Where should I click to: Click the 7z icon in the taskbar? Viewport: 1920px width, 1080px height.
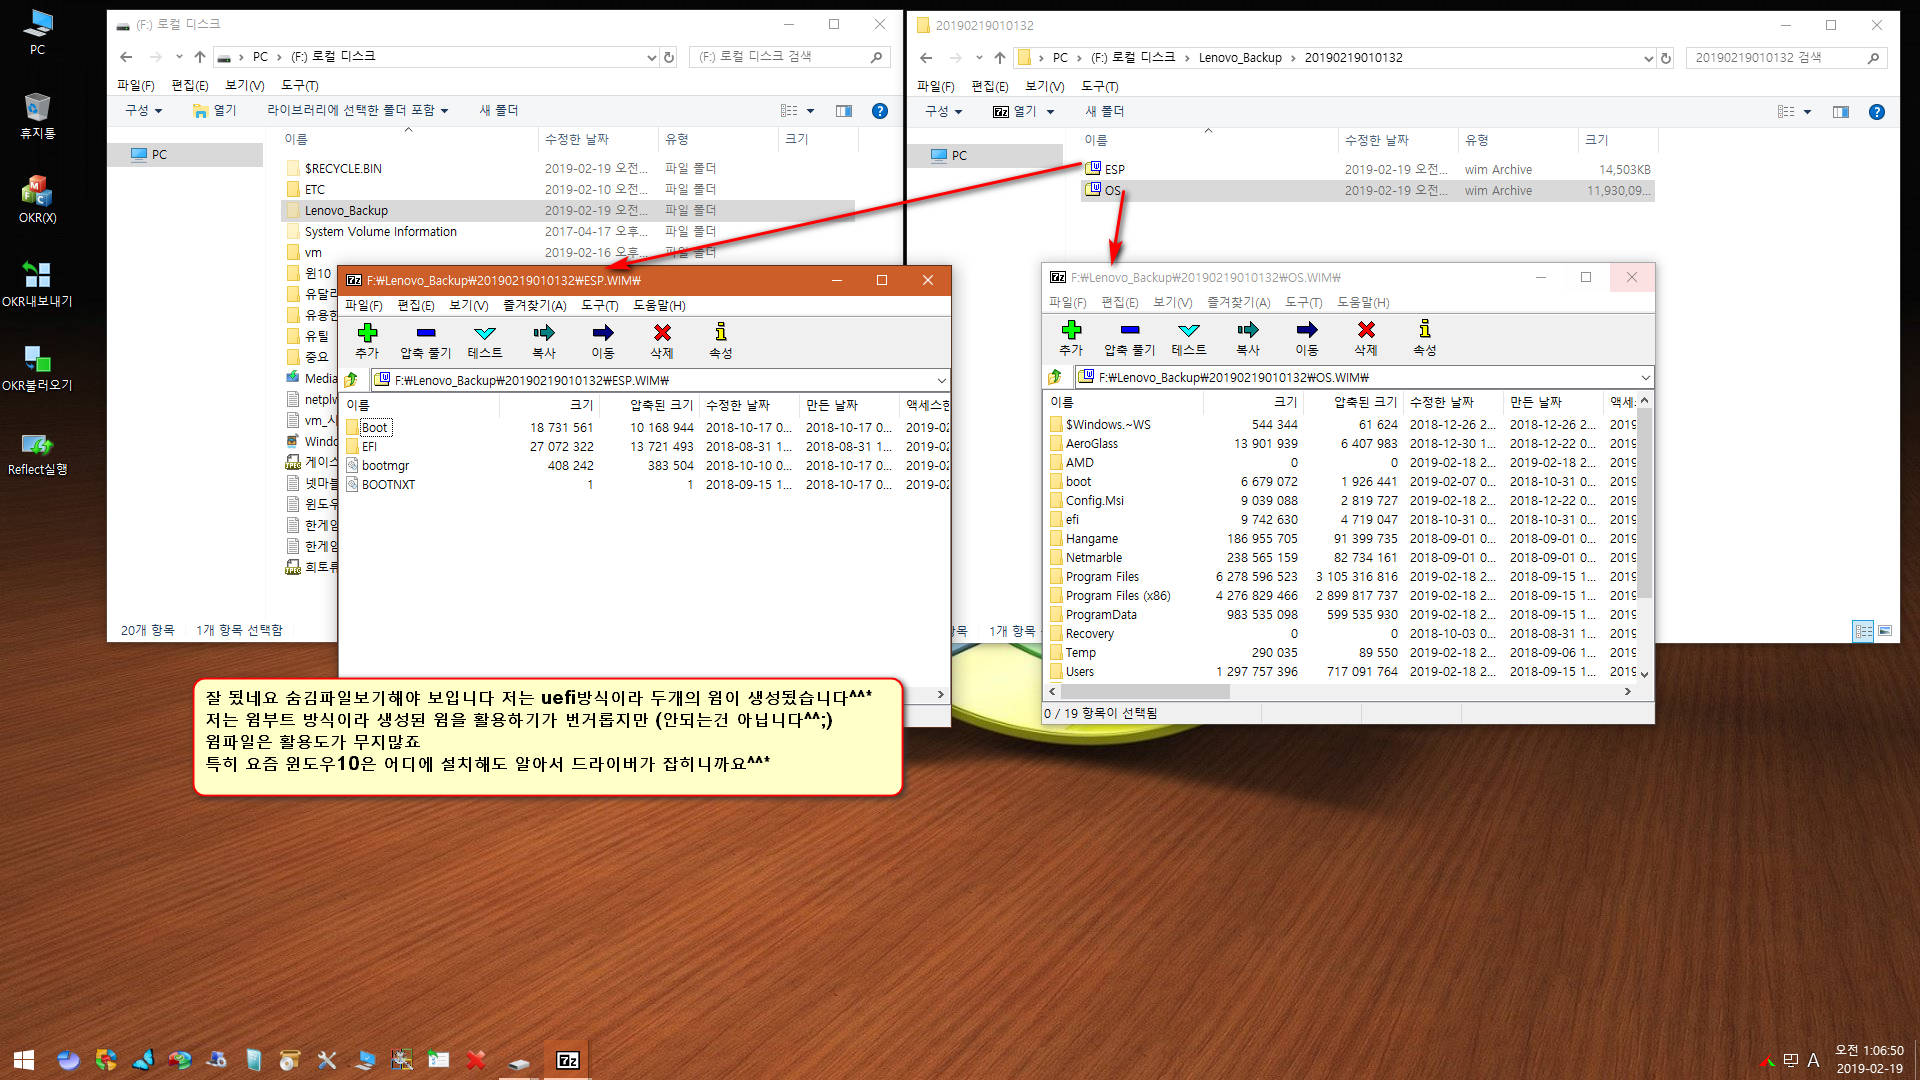pyautogui.click(x=567, y=1060)
